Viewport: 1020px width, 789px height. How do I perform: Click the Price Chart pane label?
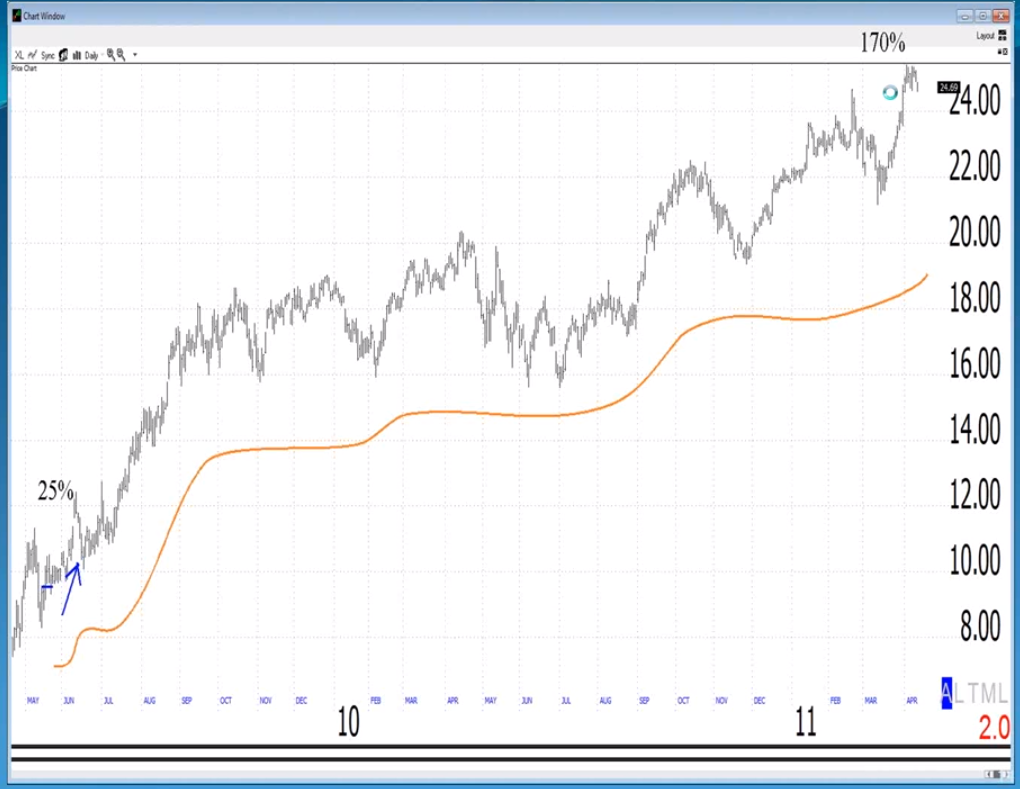(x=24, y=68)
